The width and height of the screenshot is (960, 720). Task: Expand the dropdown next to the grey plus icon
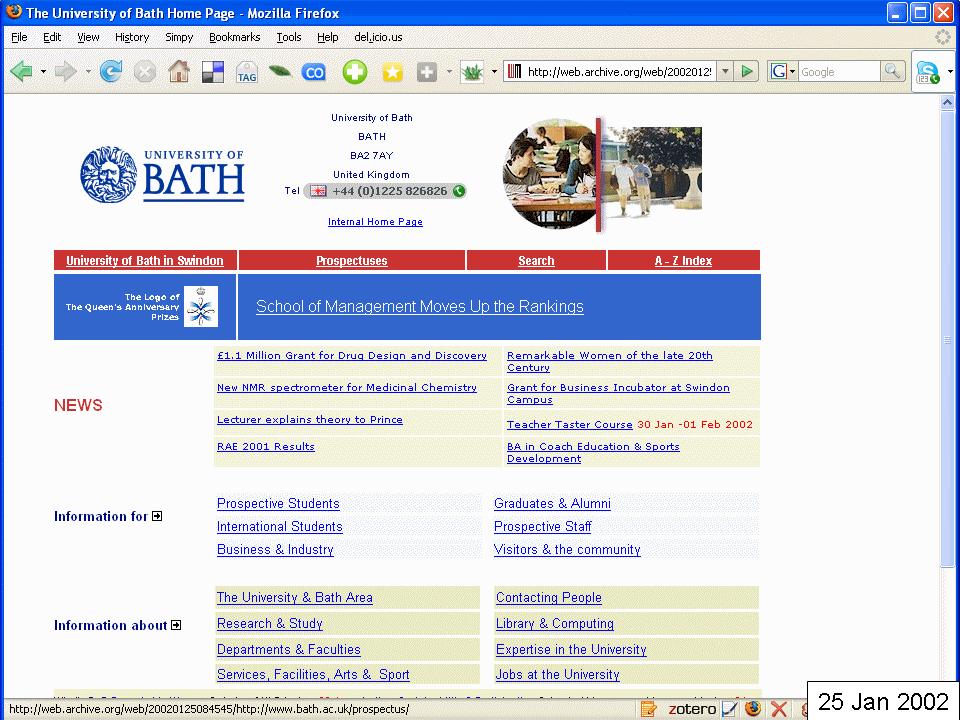449,72
